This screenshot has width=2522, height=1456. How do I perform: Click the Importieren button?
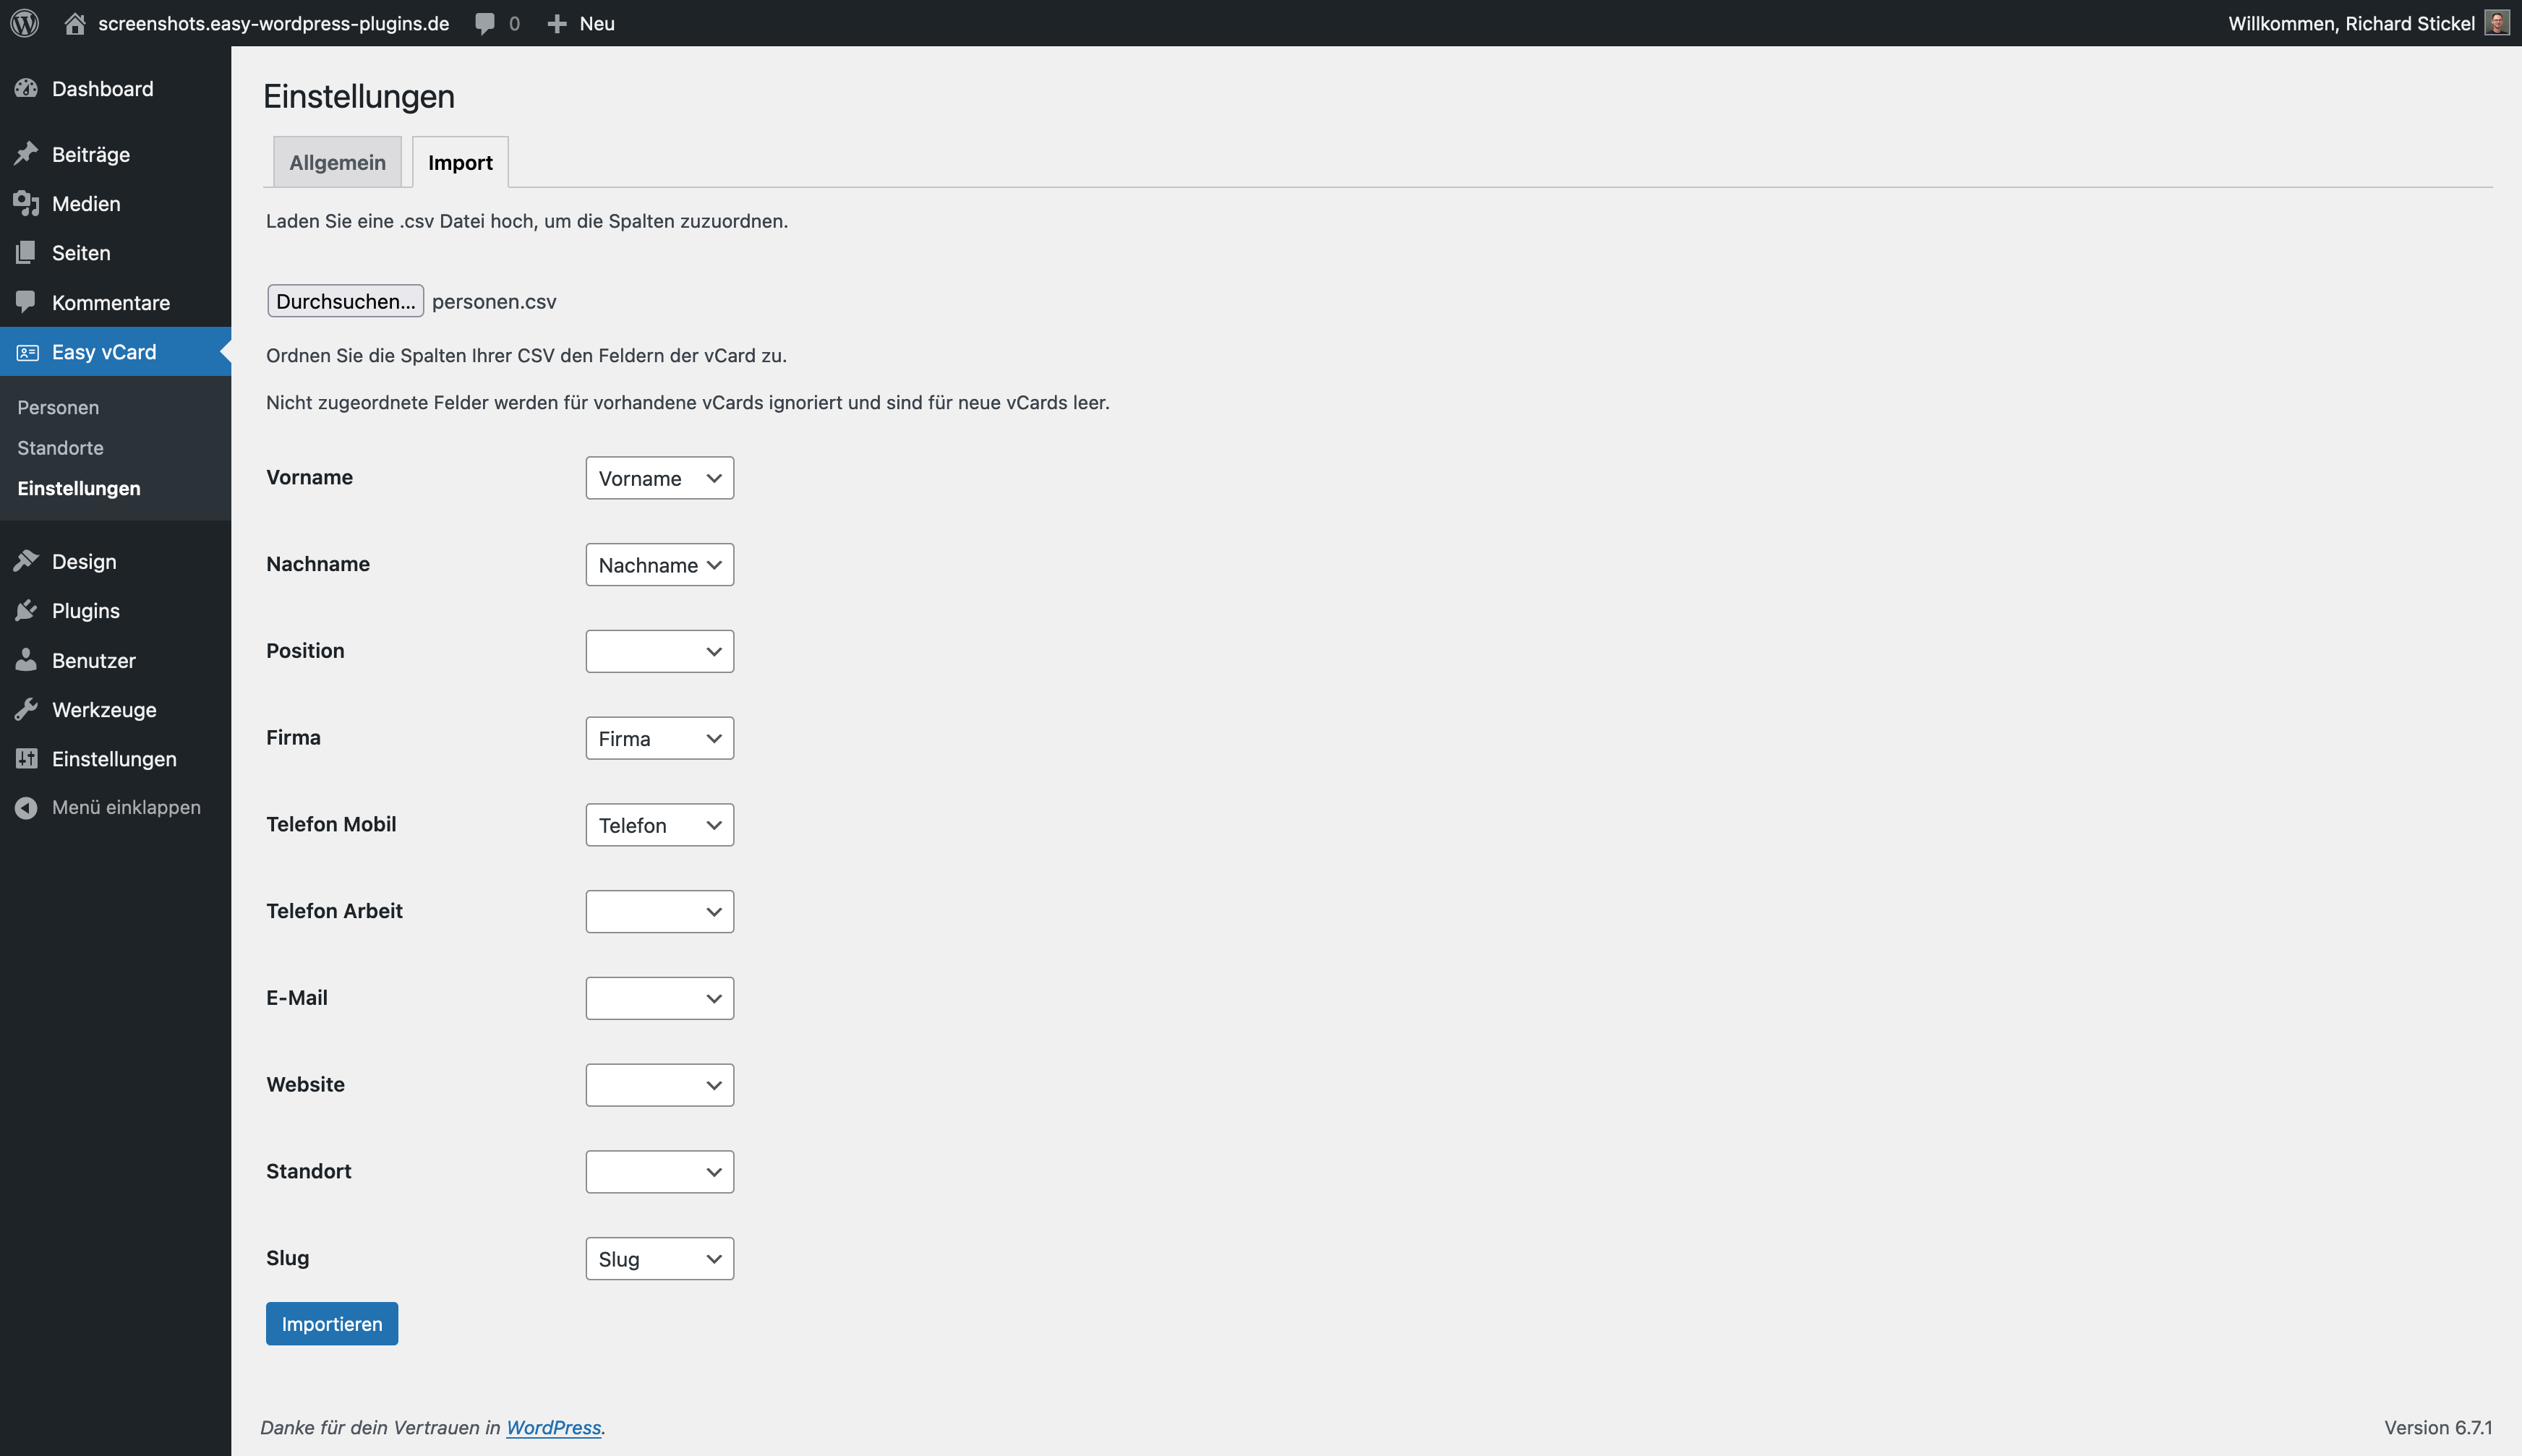pos(332,1324)
